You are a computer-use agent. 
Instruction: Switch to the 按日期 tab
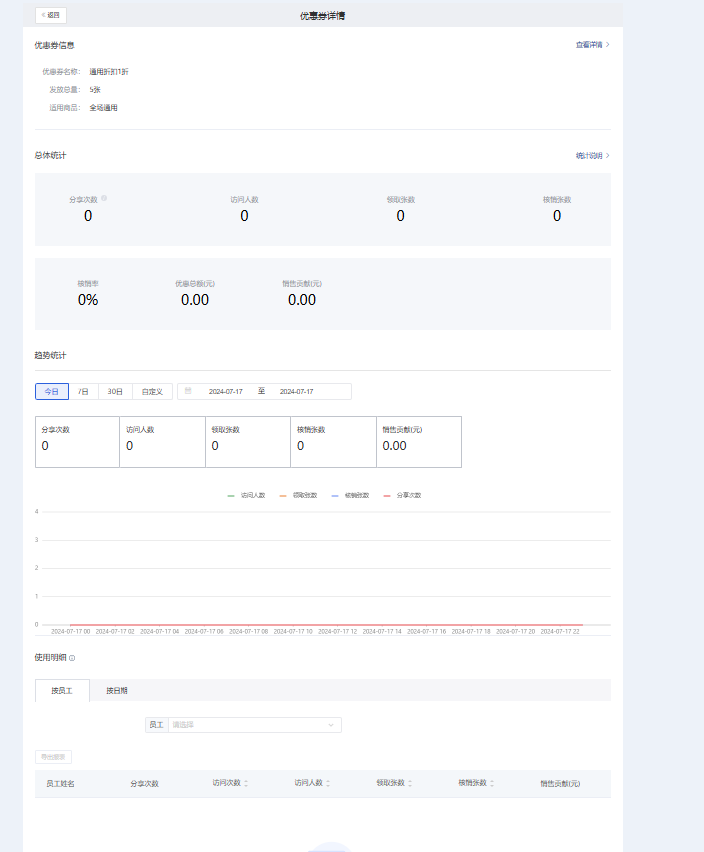117,691
